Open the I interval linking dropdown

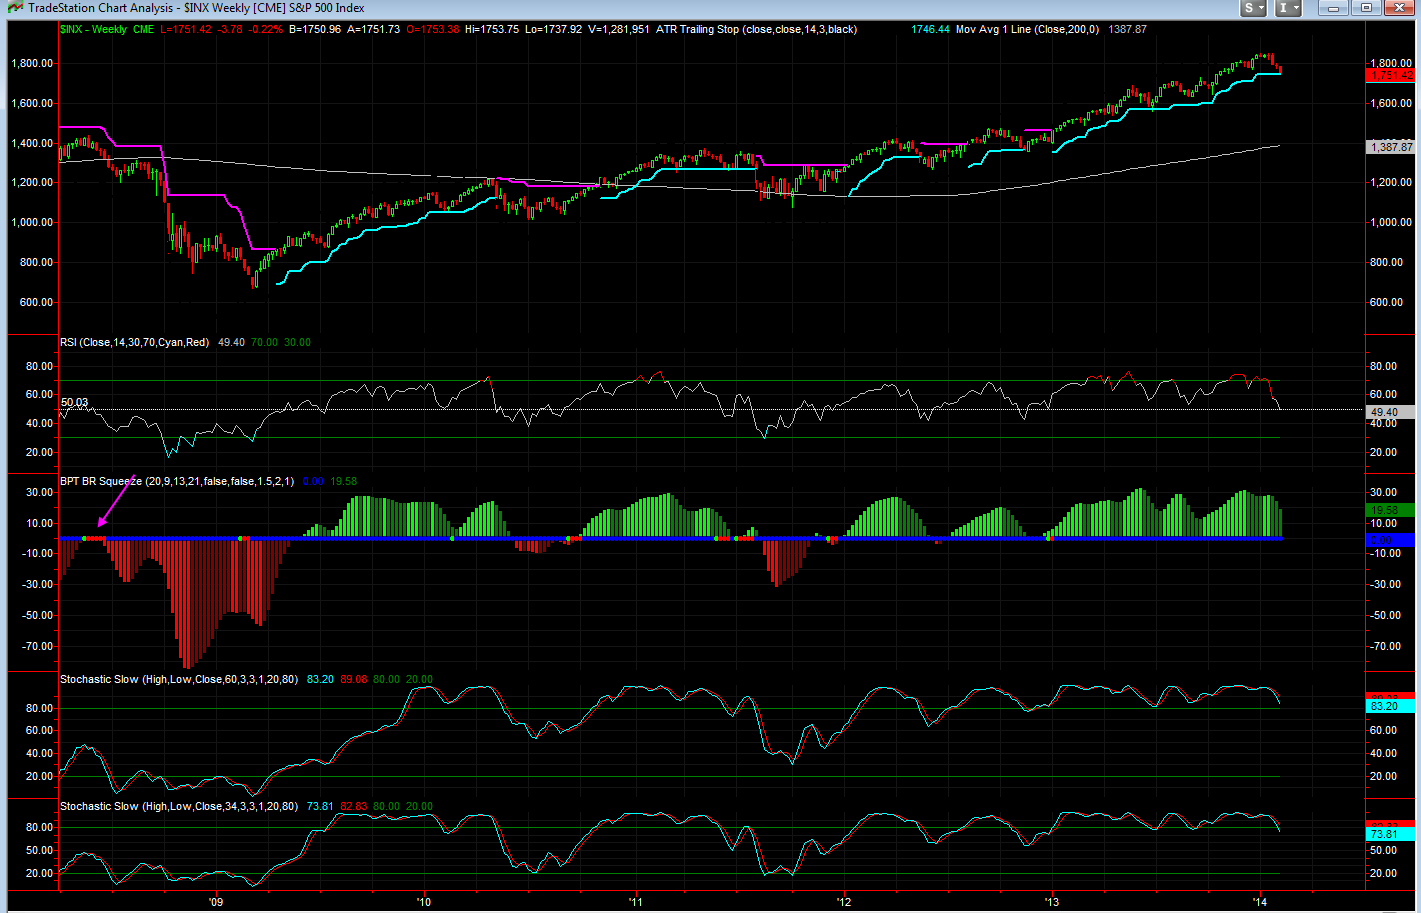point(1289,8)
